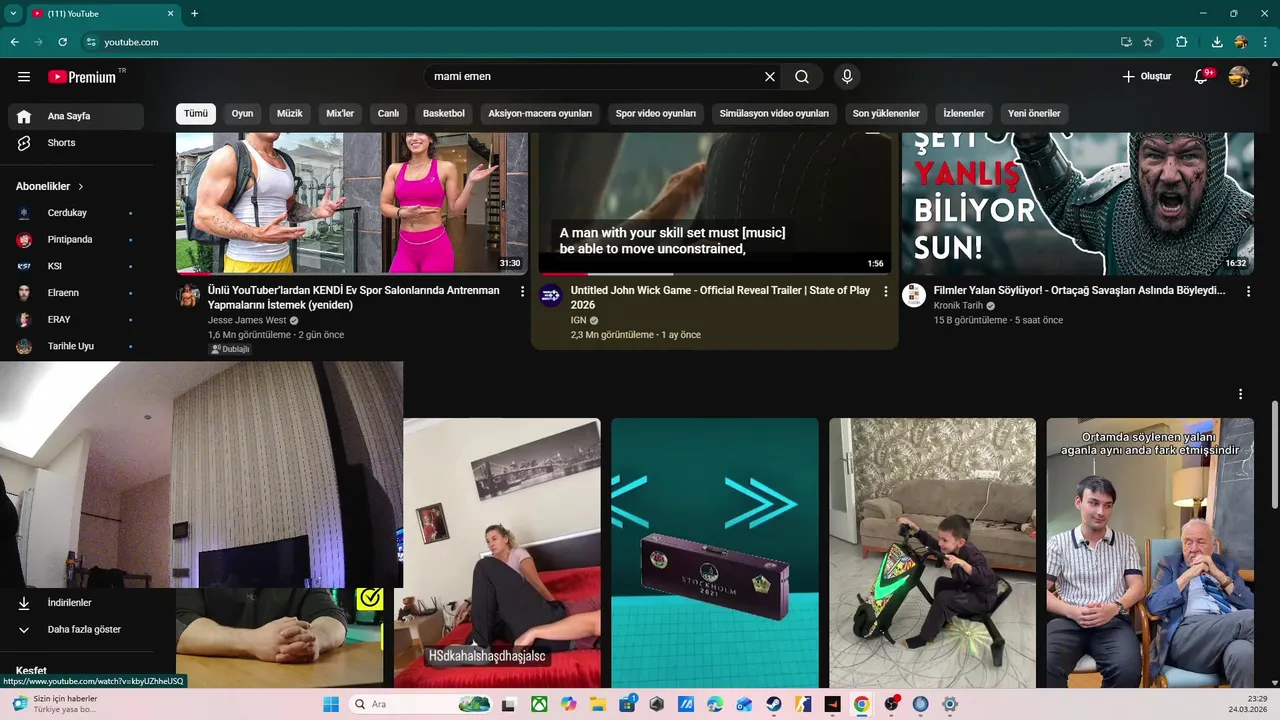Select the İzlenenler chip
The height and width of the screenshot is (720, 1280).
point(964,113)
